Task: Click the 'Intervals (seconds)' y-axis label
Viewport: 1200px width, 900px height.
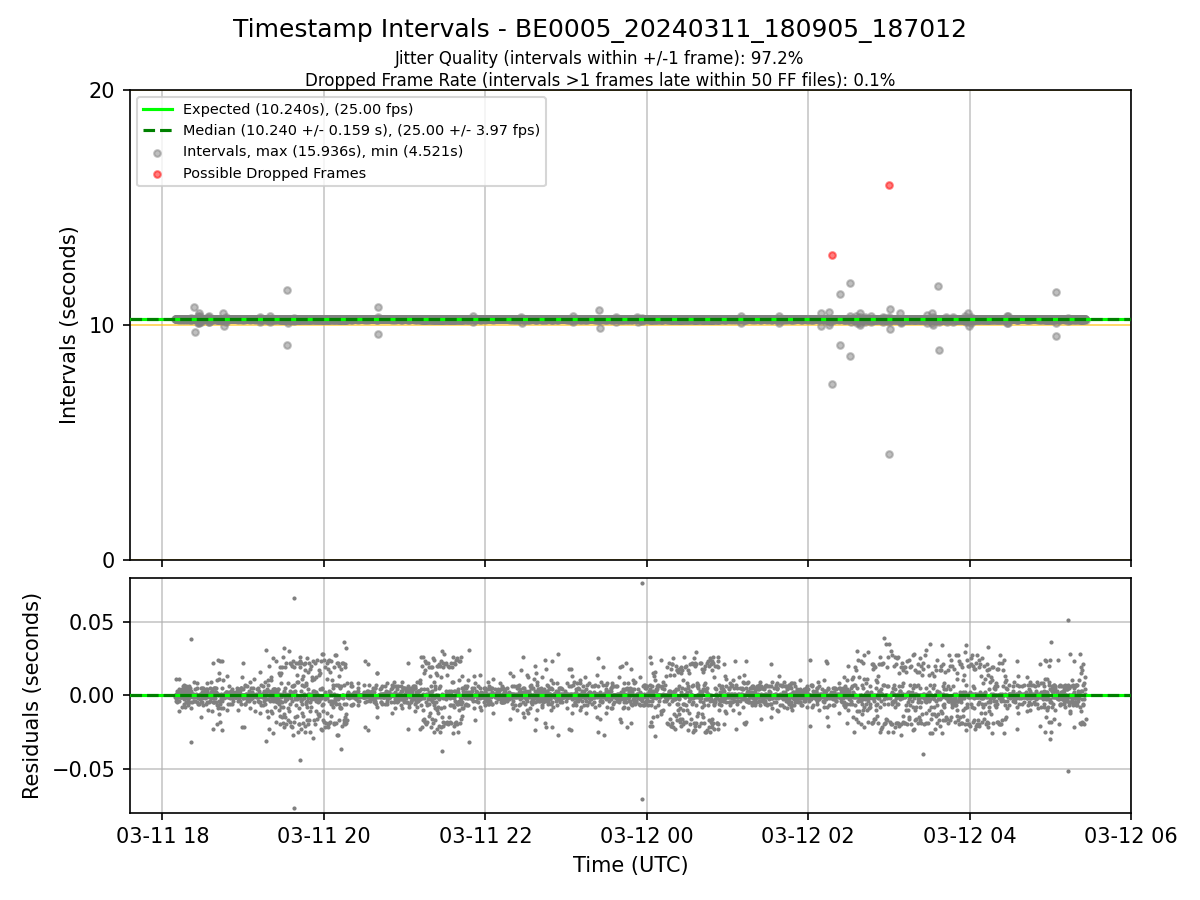Action: (x=69, y=325)
